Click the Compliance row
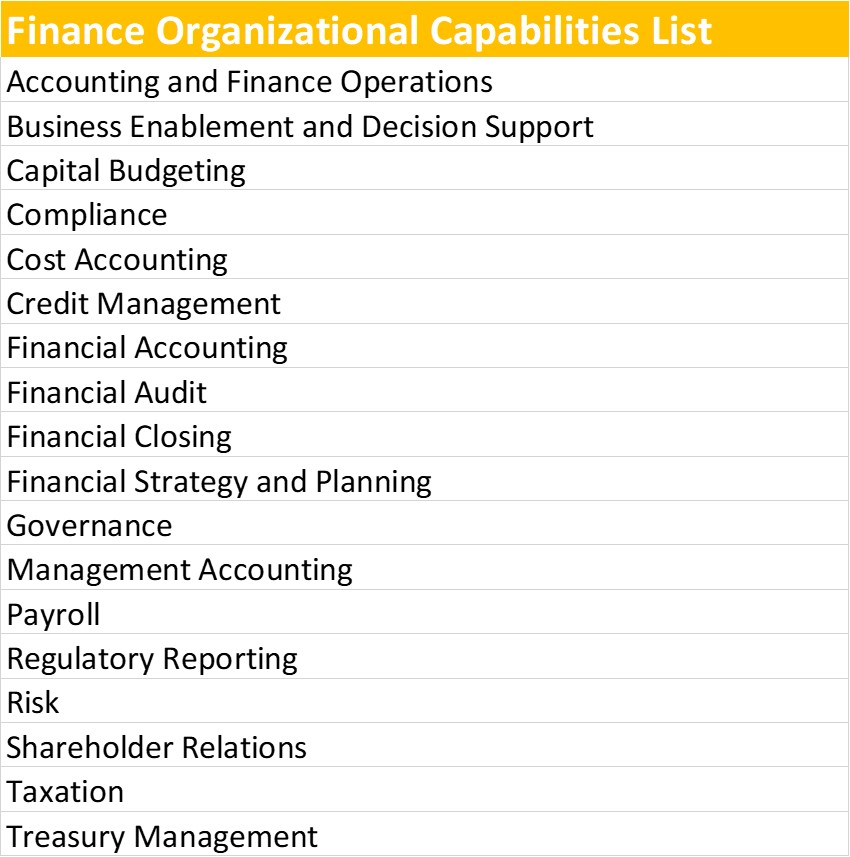 click(87, 214)
